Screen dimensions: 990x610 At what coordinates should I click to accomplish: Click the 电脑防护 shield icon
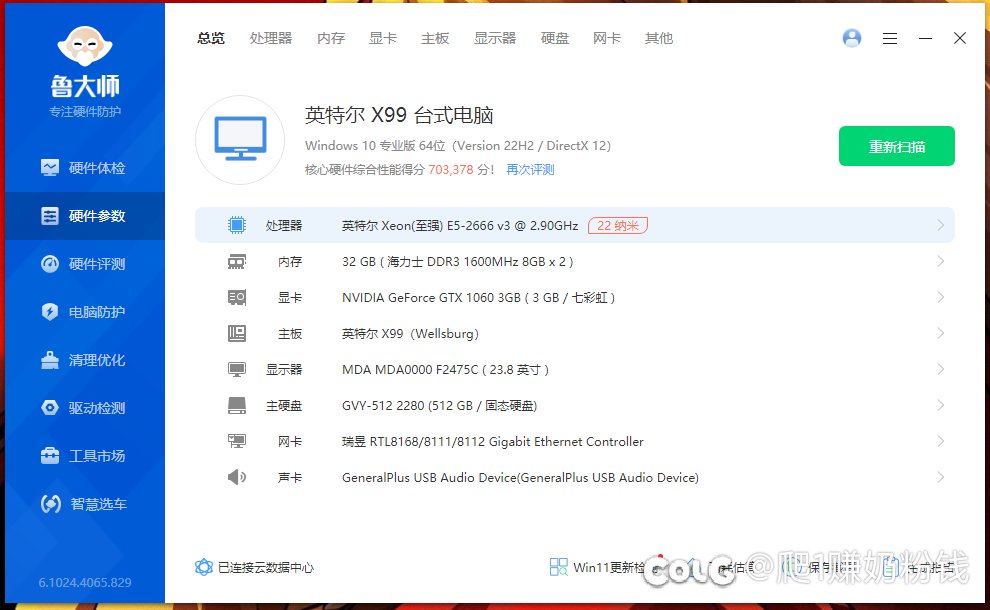(x=50, y=312)
